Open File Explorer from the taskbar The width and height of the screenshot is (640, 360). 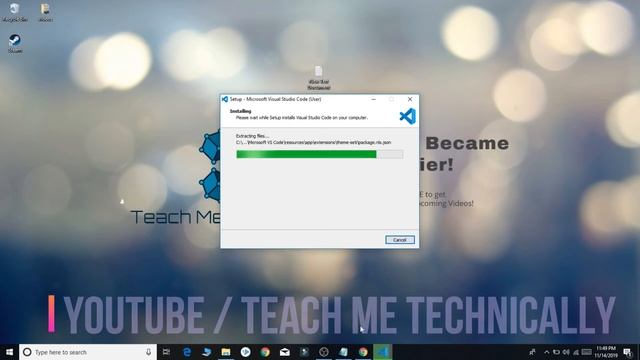226,352
